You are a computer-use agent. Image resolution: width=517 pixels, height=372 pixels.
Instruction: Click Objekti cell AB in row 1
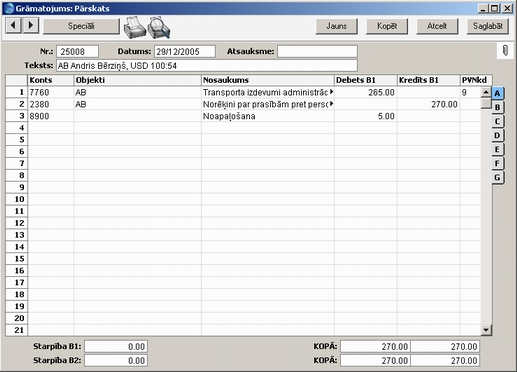(x=137, y=92)
